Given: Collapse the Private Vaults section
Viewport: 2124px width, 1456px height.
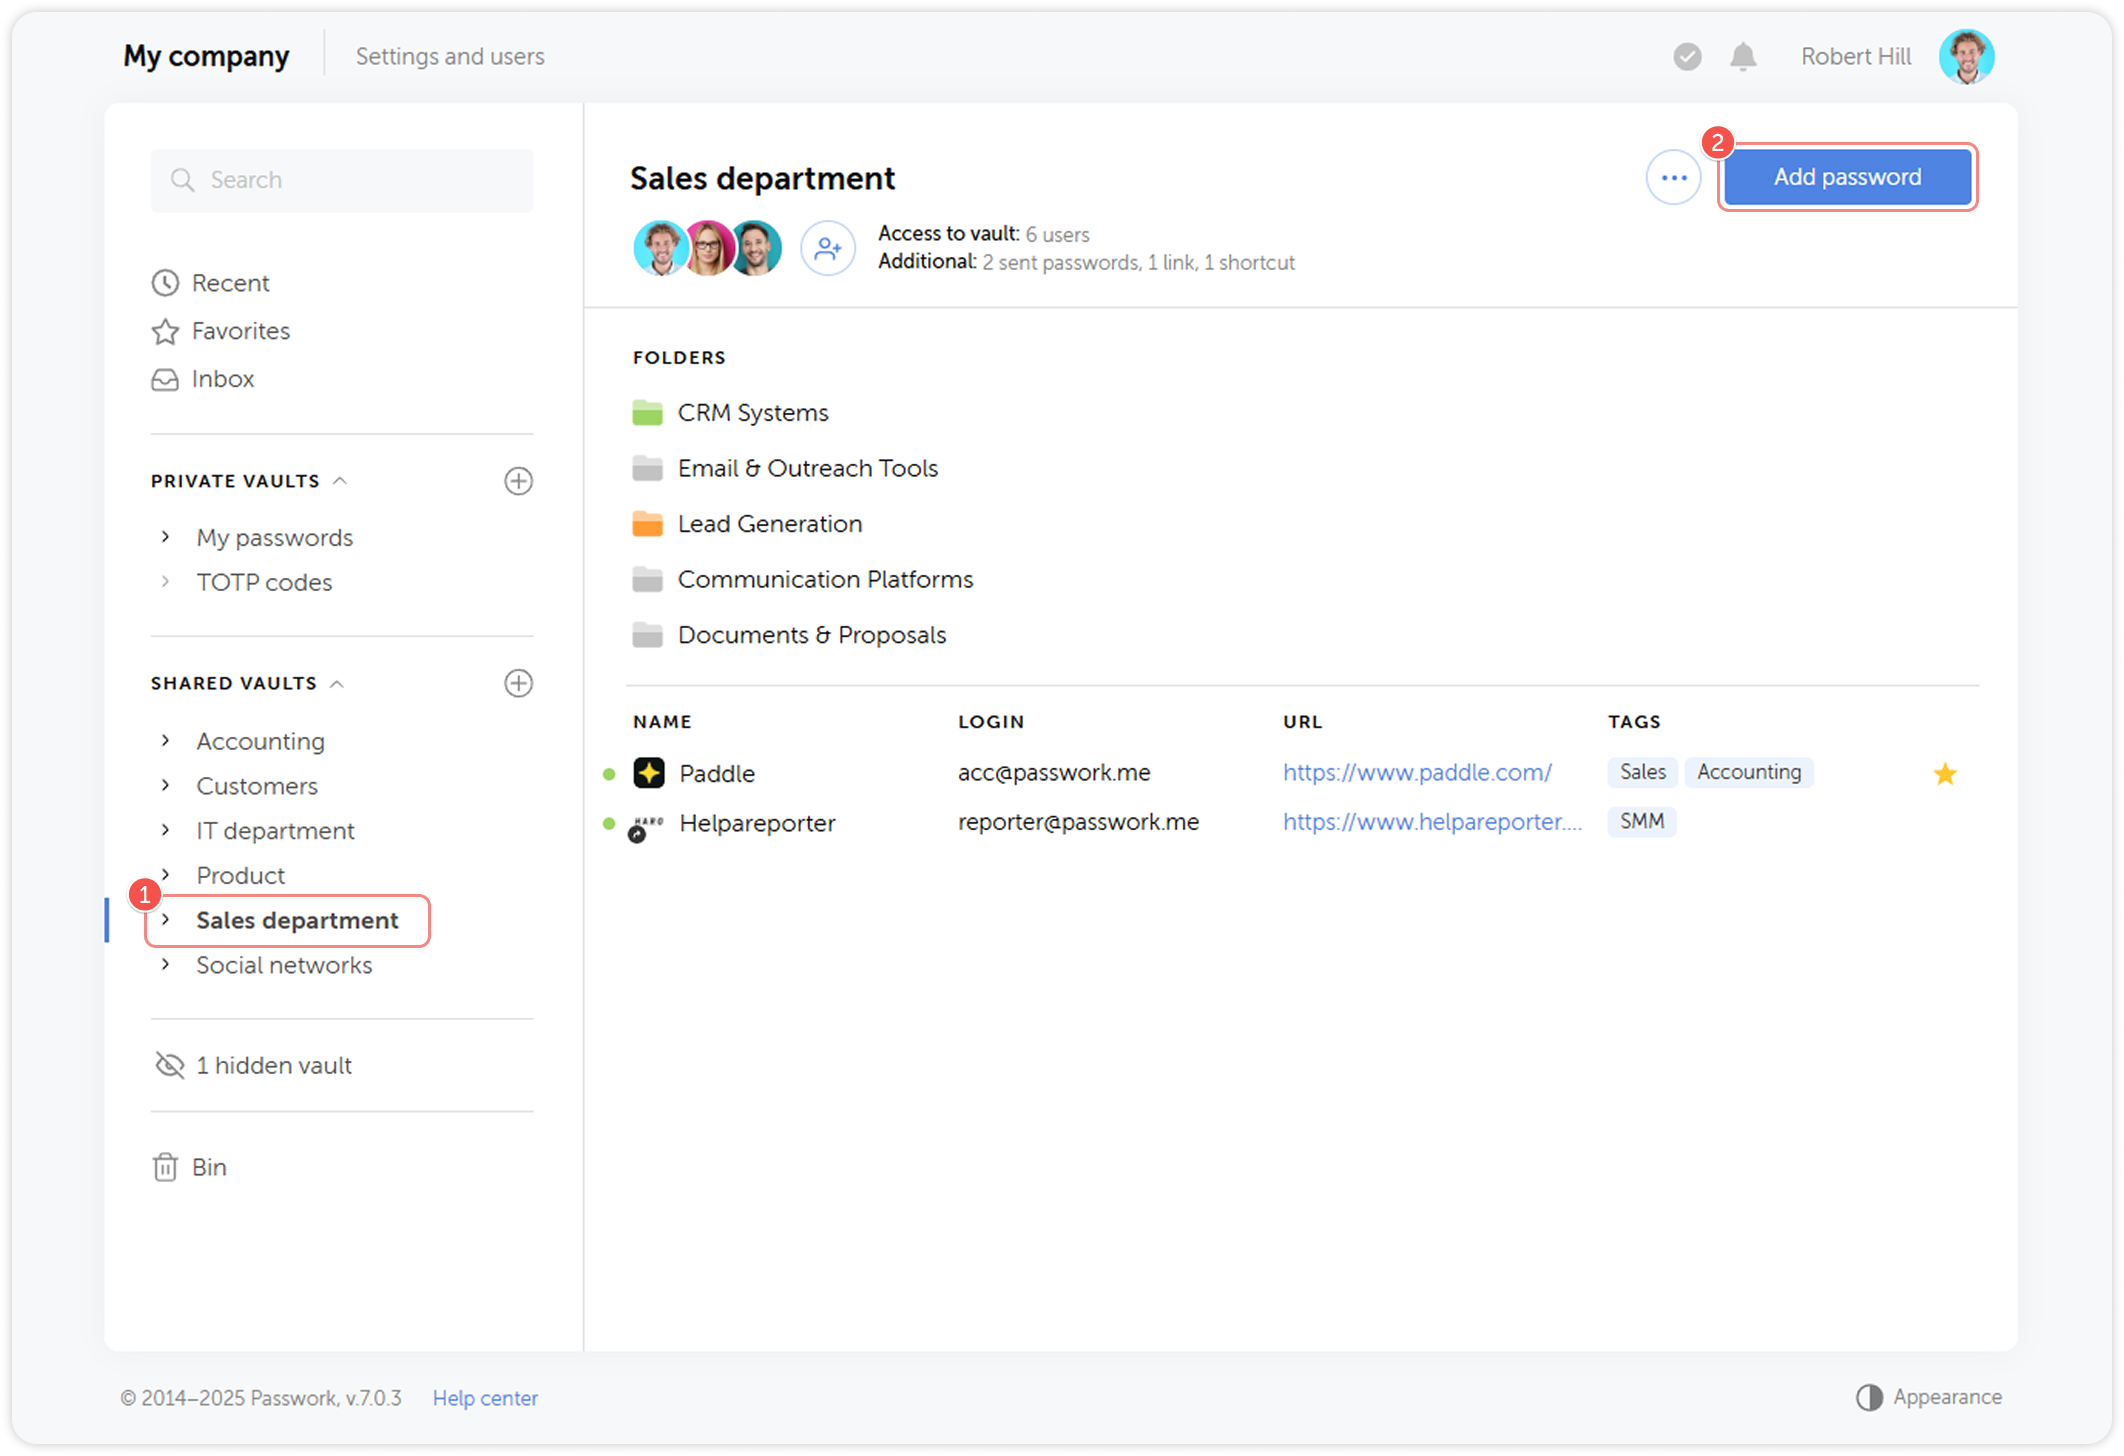Looking at the screenshot, I should click(x=340, y=481).
